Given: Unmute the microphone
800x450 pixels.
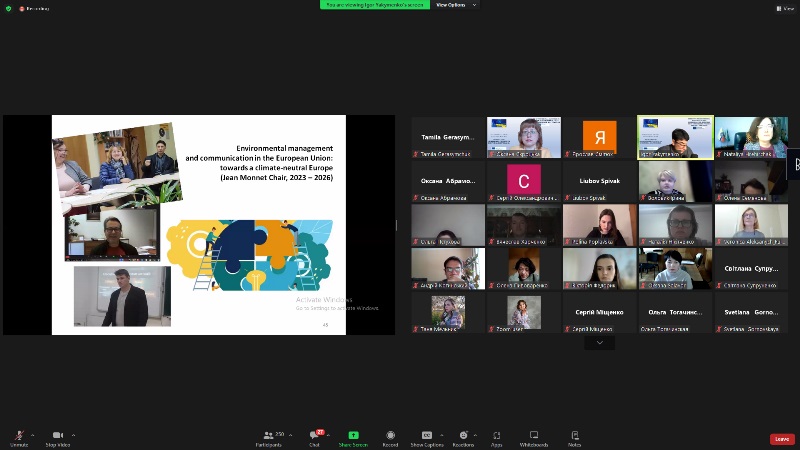Looking at the screenshot, I should click(x=19, y=436).
